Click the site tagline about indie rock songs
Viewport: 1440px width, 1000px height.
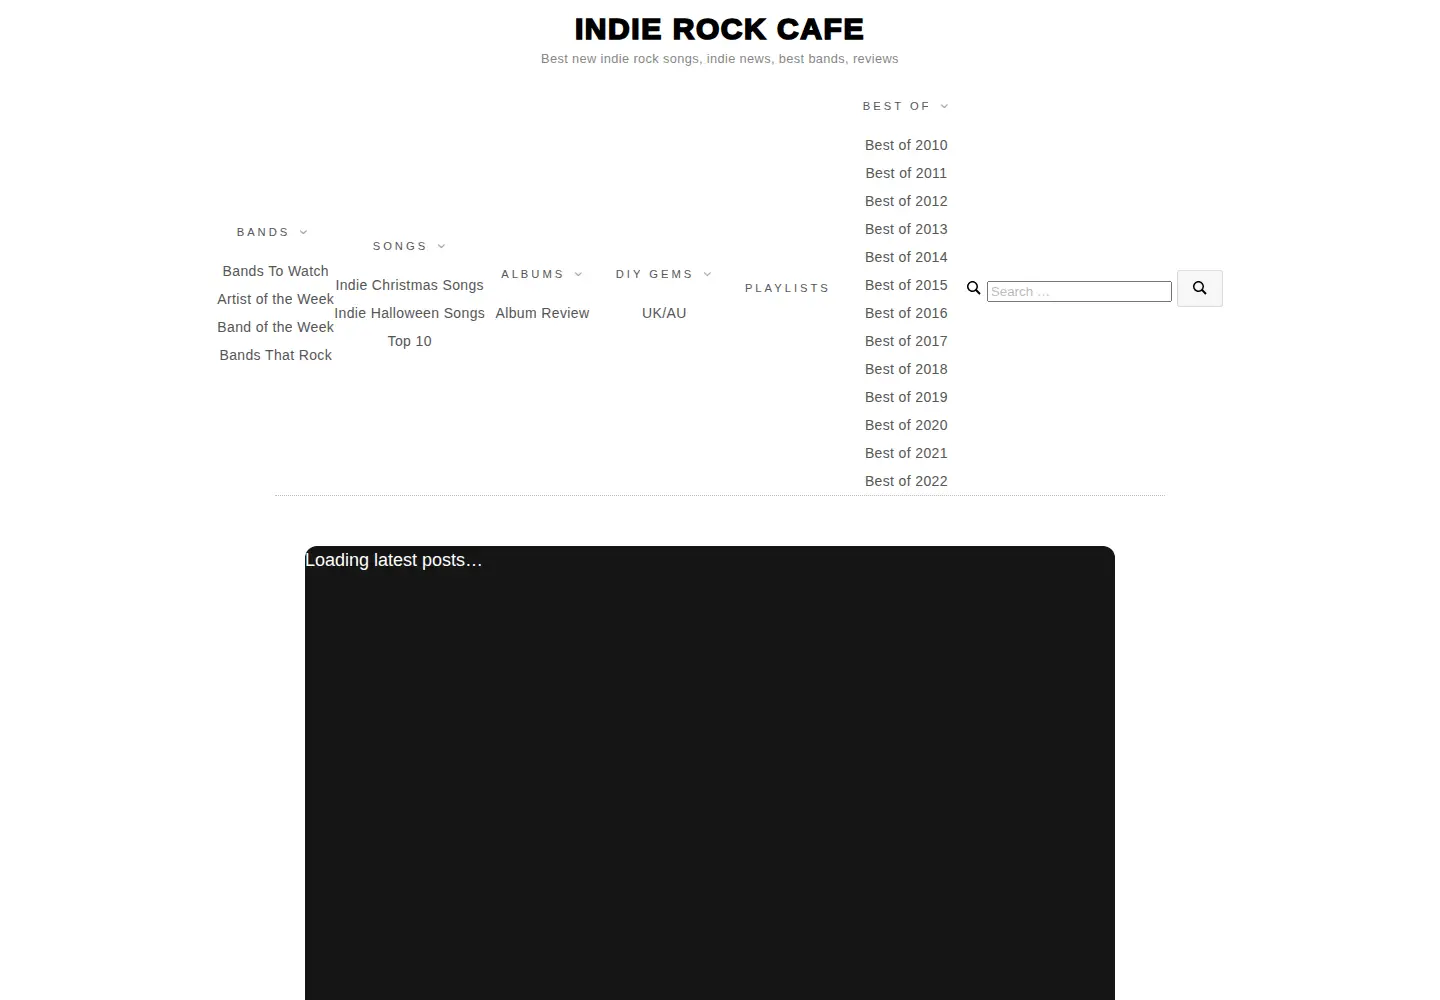point(719,59)
